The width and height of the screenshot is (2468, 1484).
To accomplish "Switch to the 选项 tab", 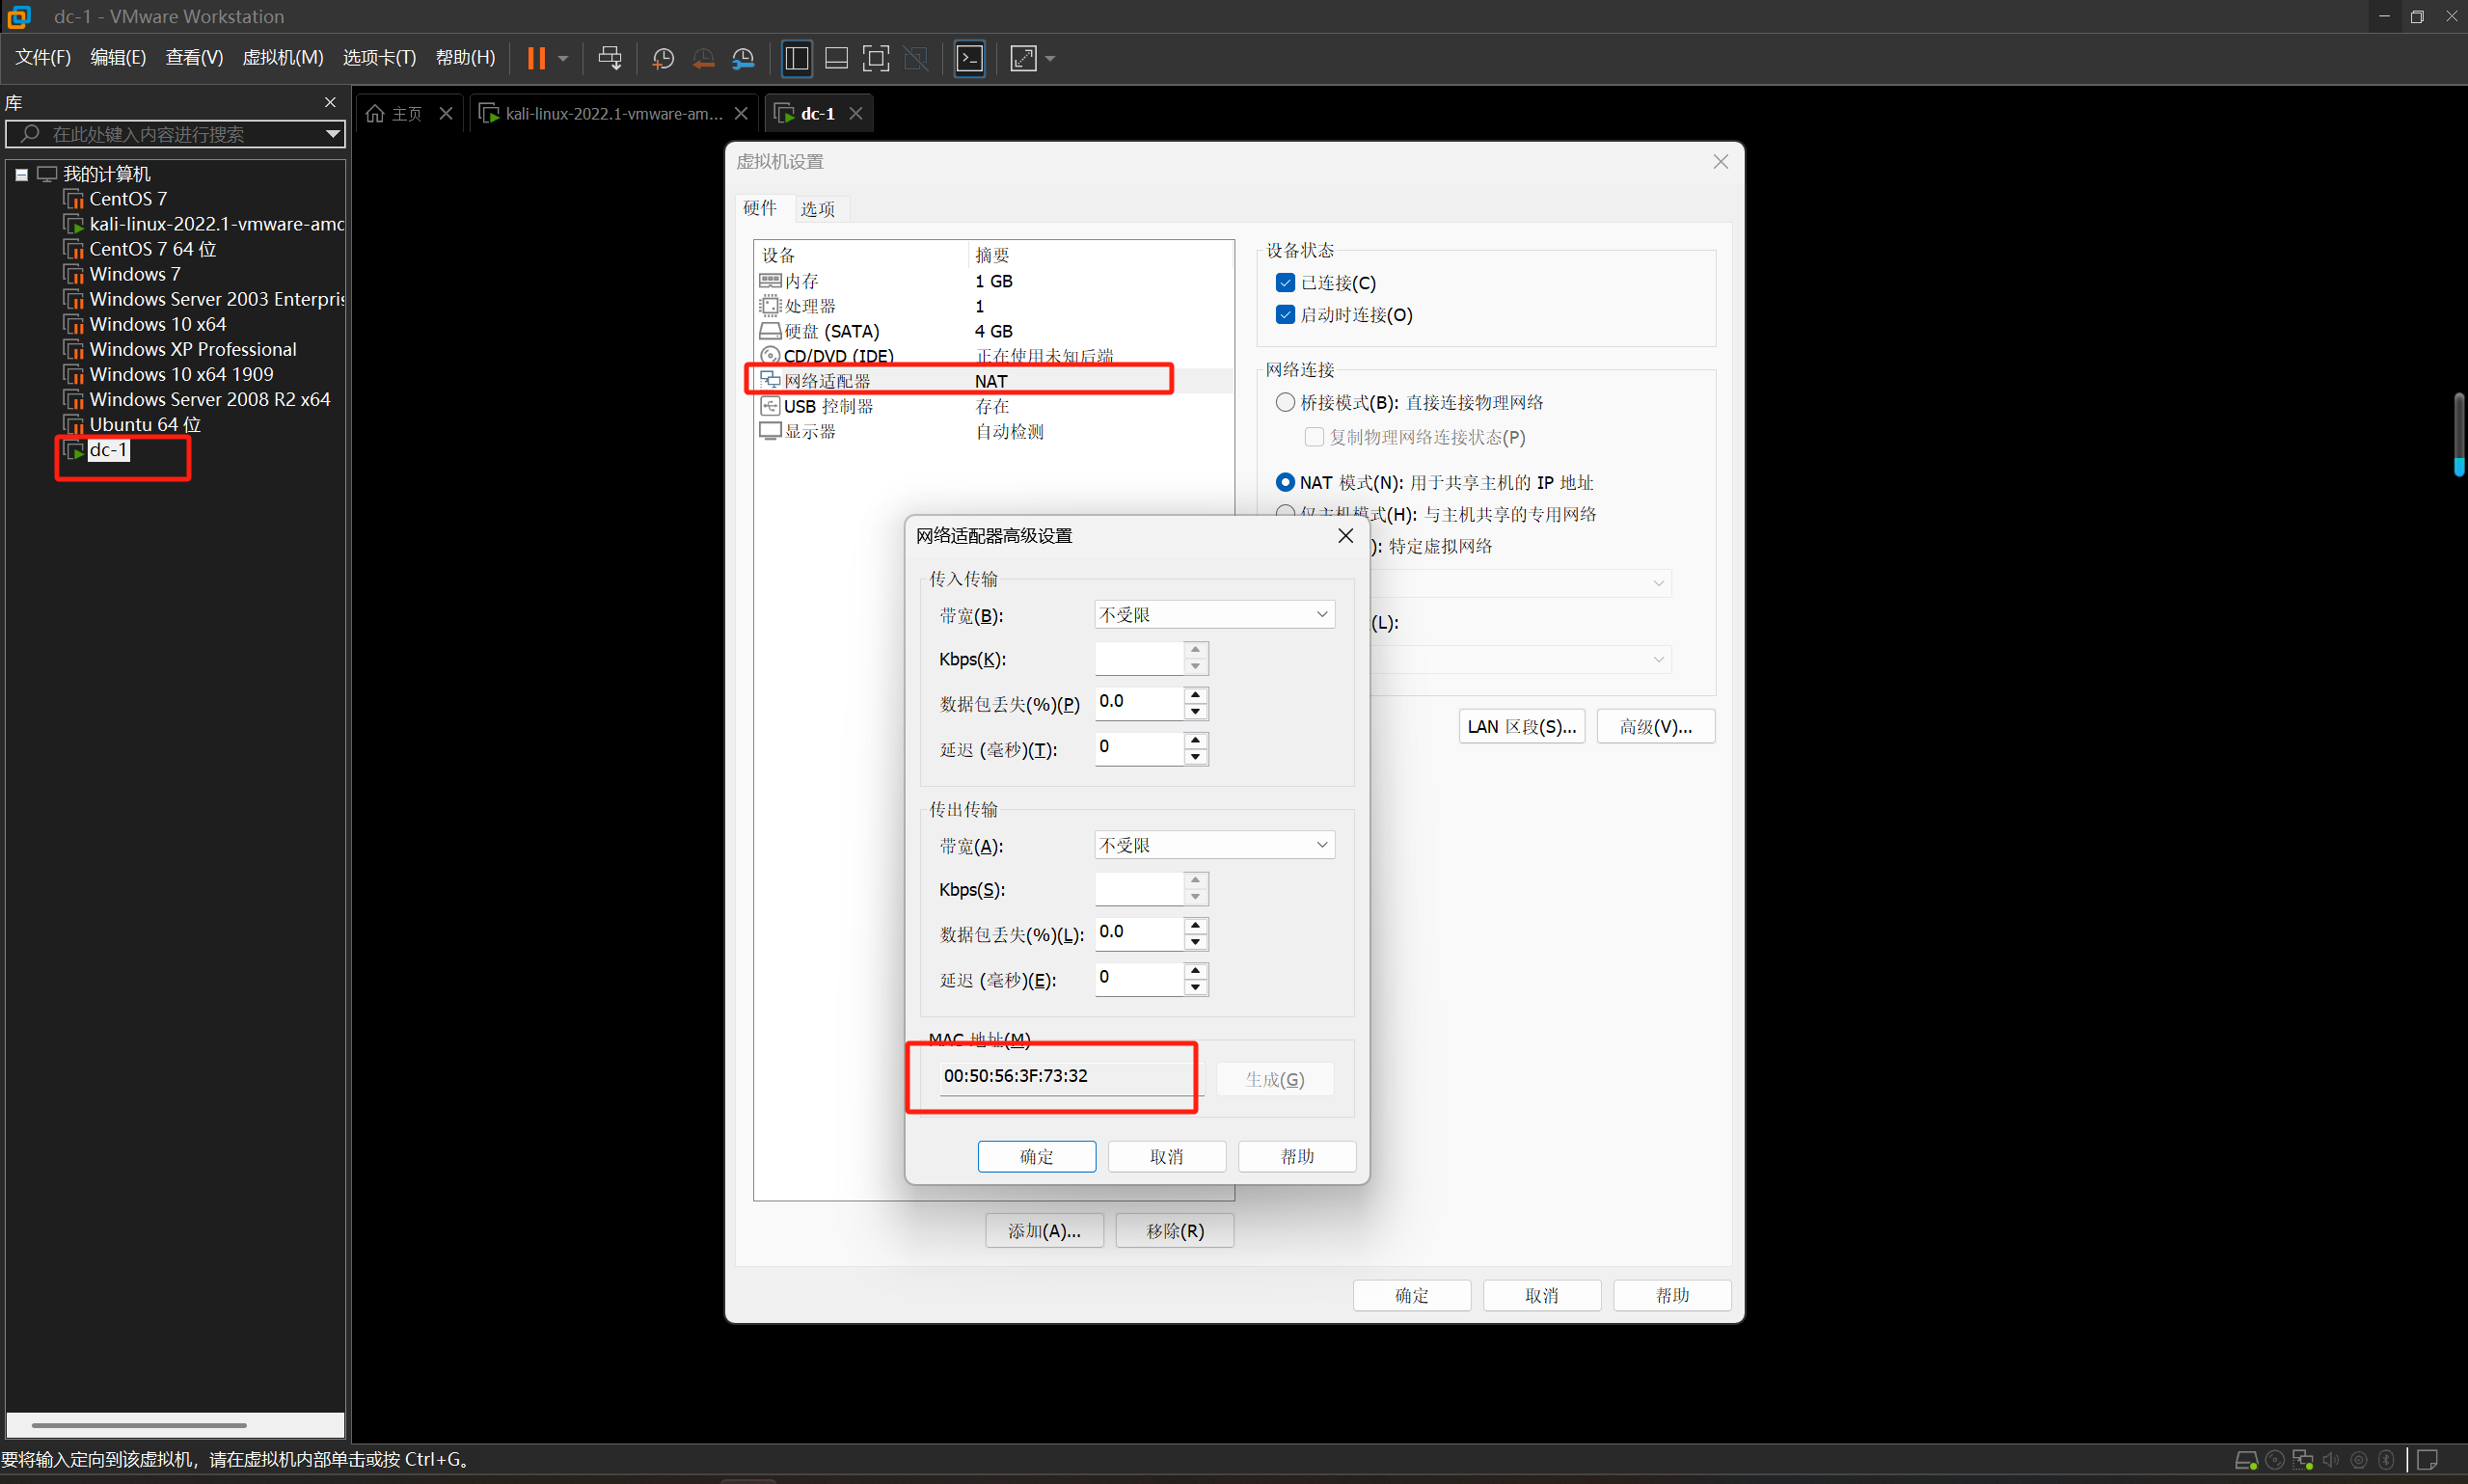I will click(817, 209).
